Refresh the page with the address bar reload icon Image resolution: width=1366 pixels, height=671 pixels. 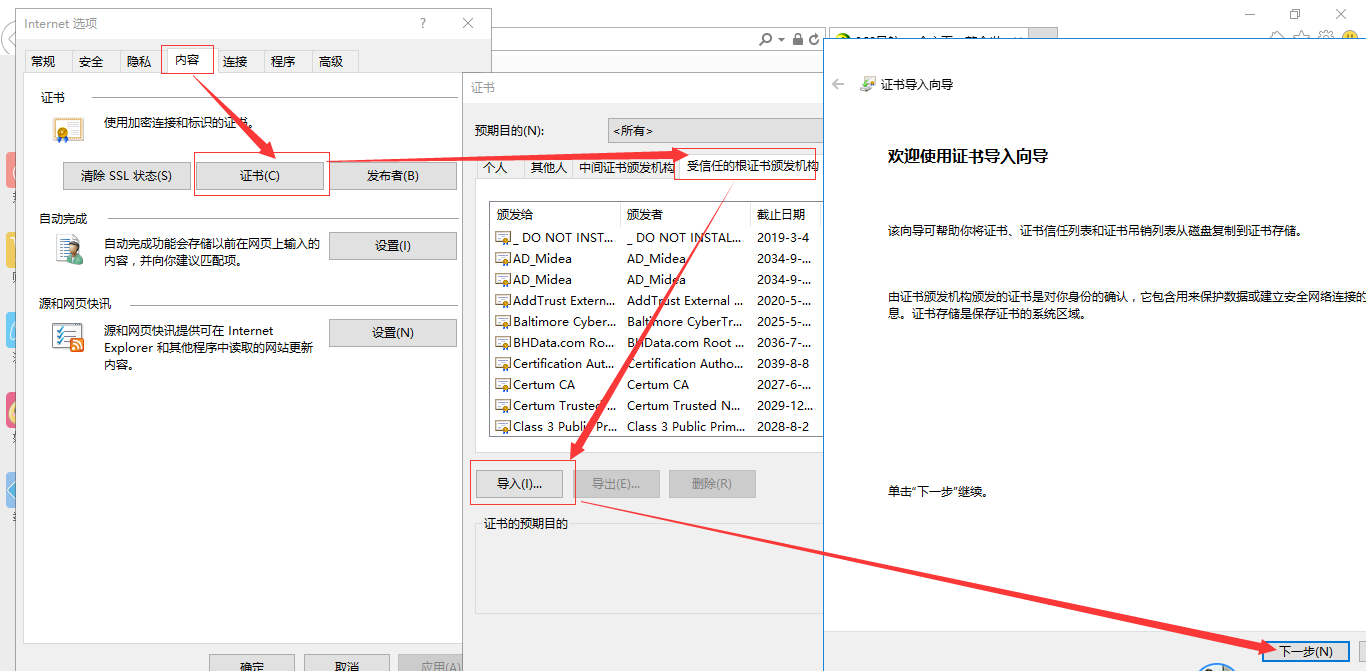(x=813, y=39)
